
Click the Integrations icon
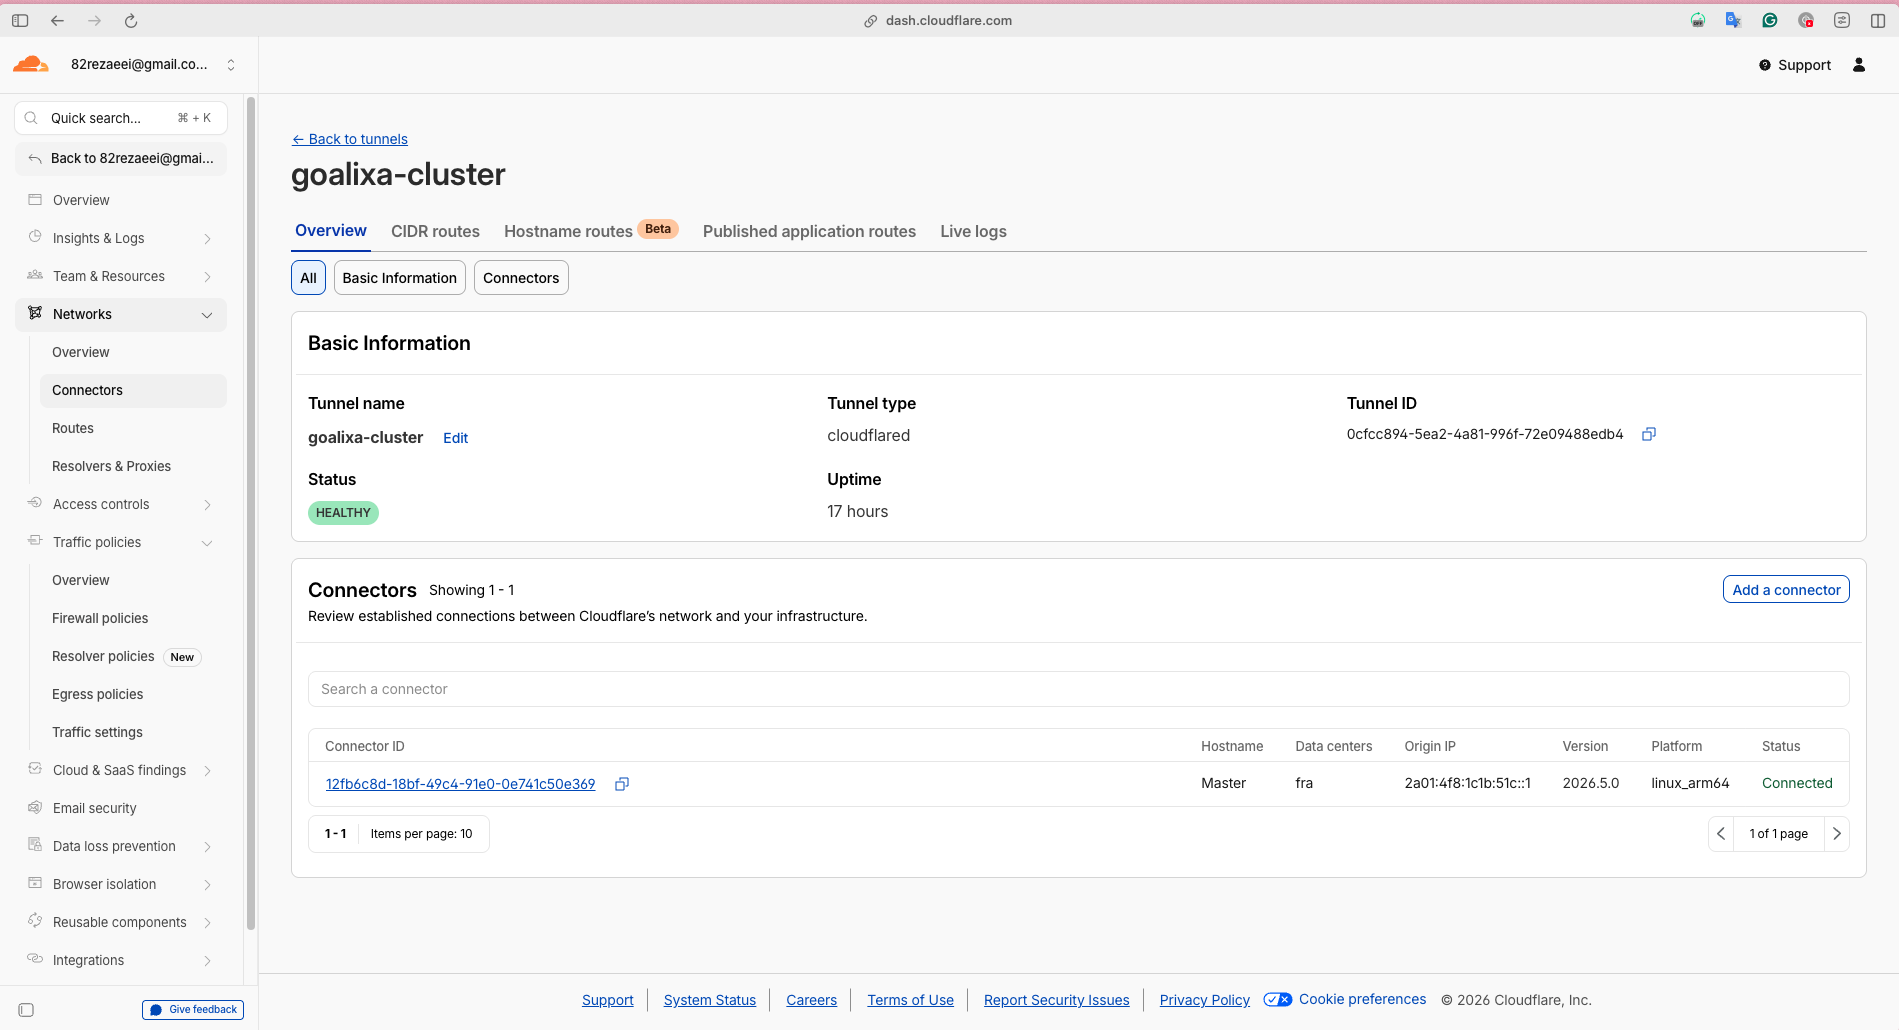[35, 960]
